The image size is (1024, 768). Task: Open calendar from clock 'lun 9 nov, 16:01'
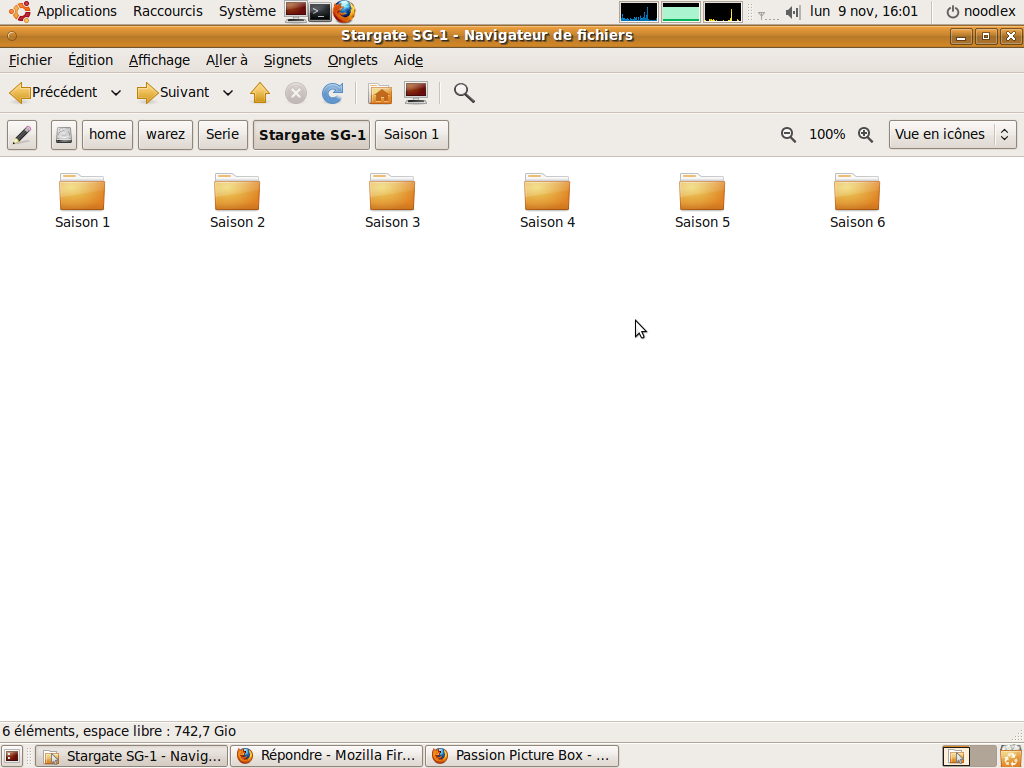[x=864, y=11]
